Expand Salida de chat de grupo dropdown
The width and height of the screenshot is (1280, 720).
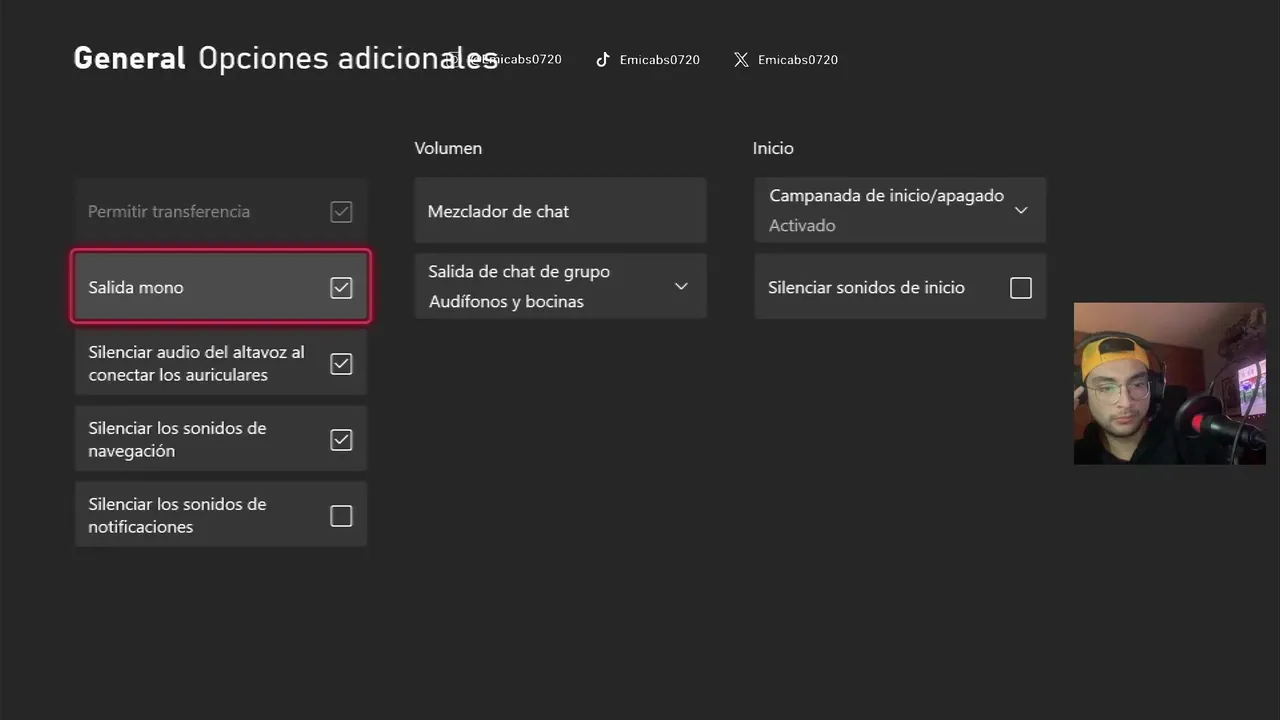click(681, 287)
